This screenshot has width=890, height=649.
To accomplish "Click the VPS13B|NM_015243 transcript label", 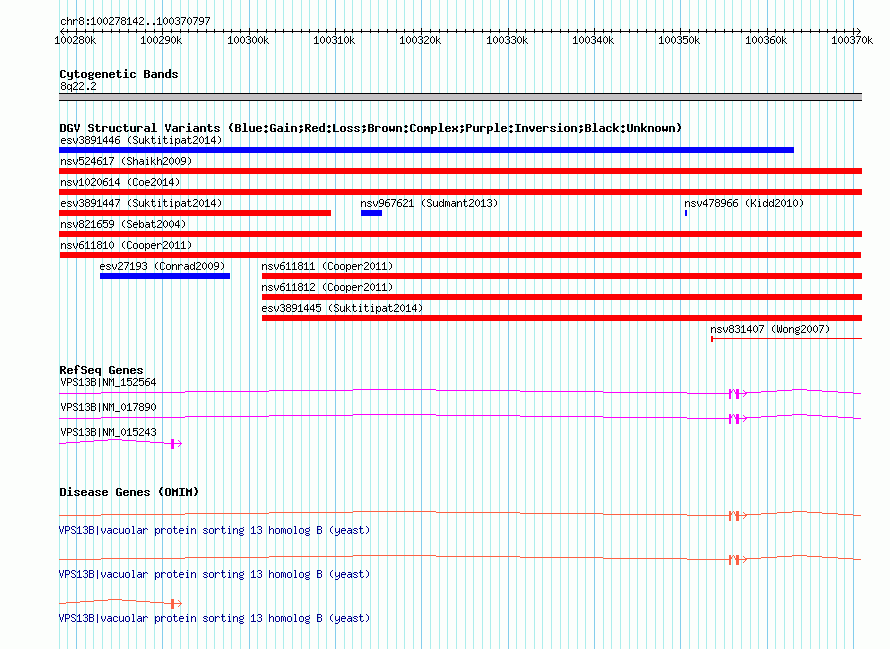I will point(108,432).
